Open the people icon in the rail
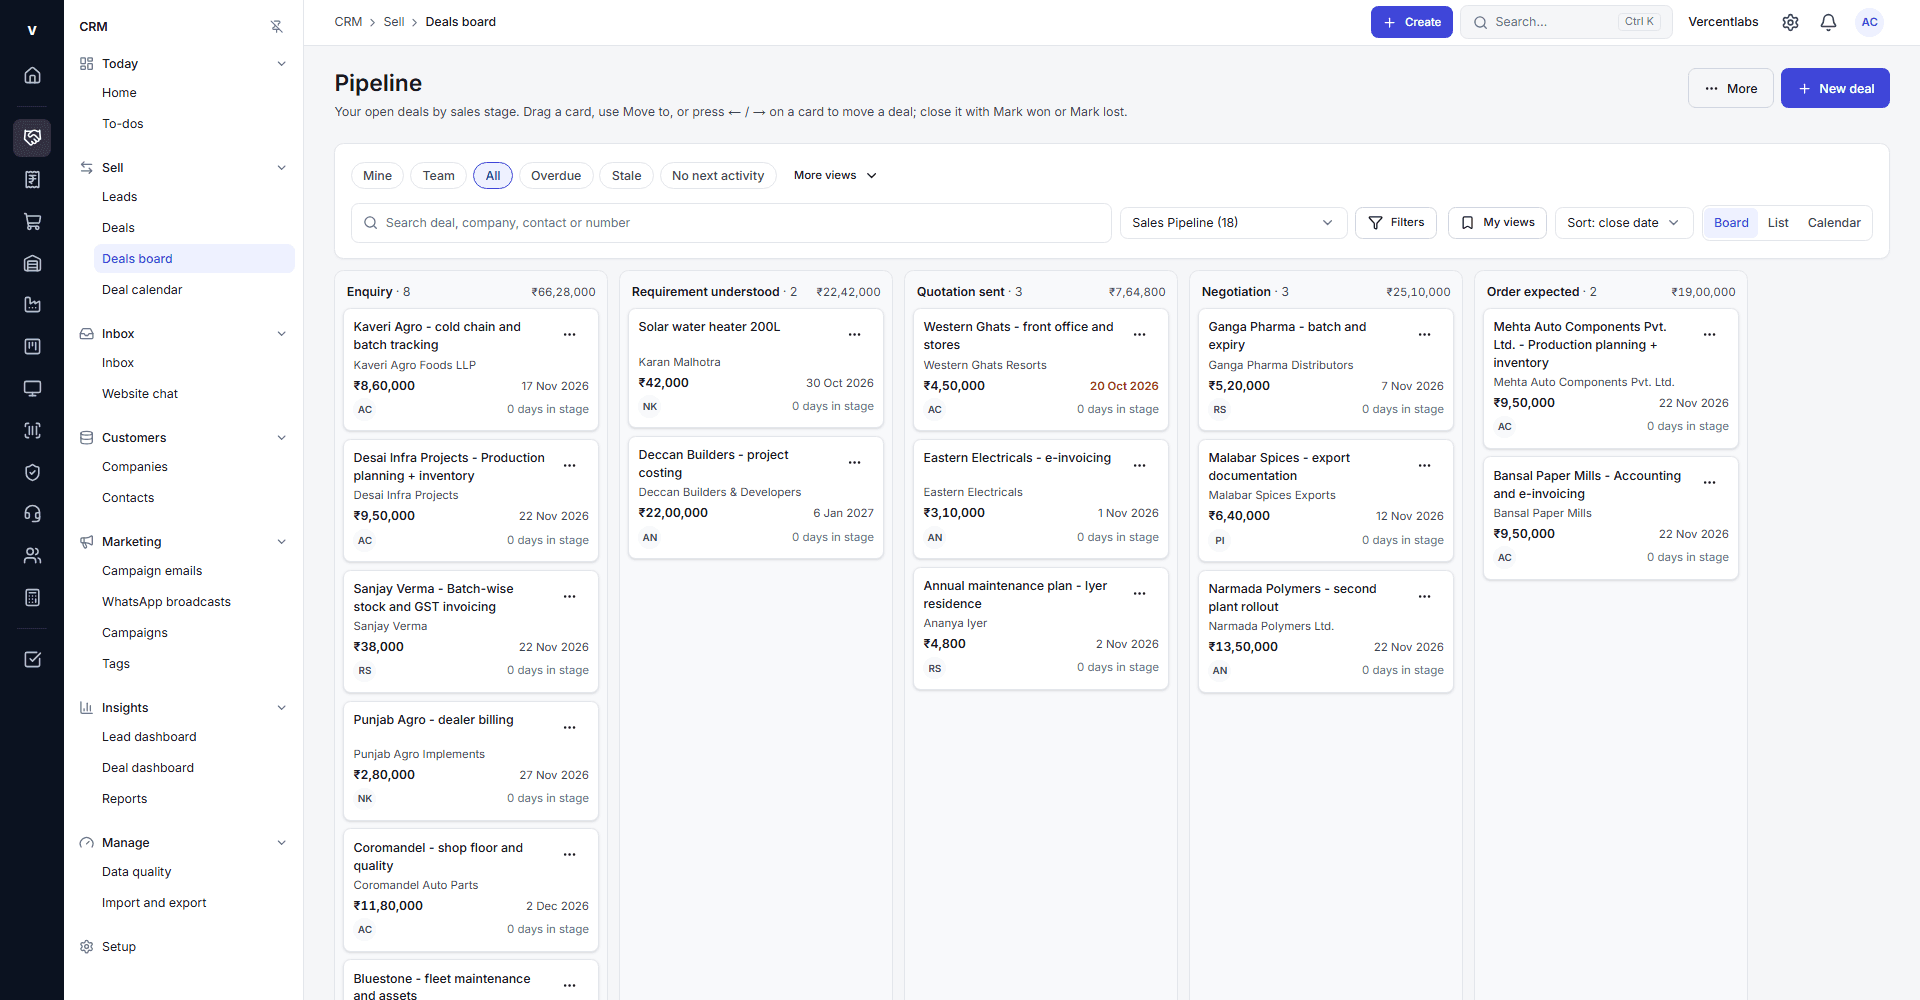Image resolution: width=1920 pixels, height=1000 pixels. (32, 556)
